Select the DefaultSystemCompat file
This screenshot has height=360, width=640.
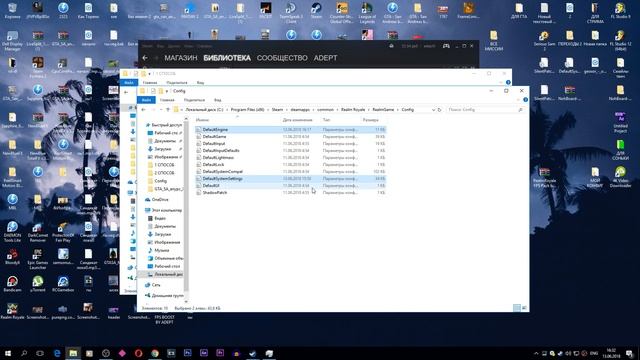pos(290,171)
